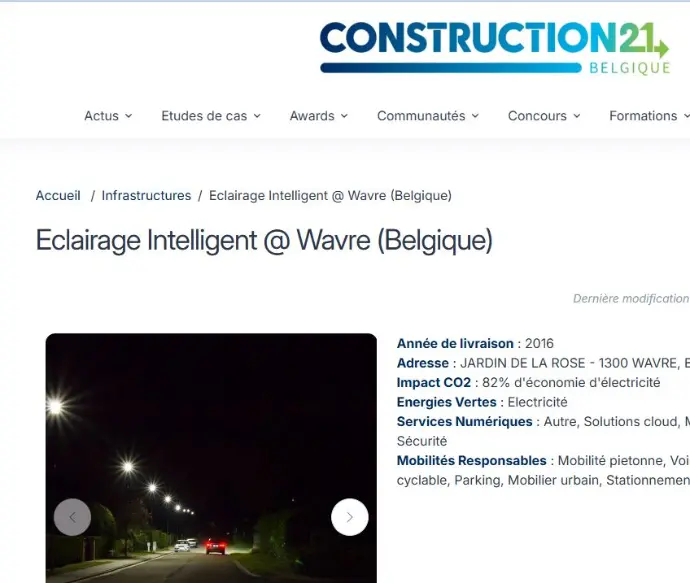Click the Construction21 Belgique logo

tap(495, 48)
